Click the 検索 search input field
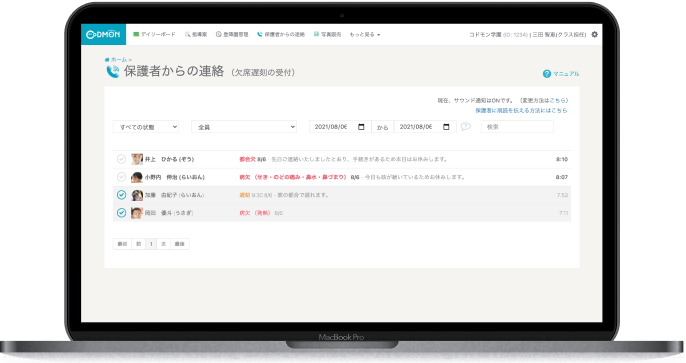This screenshot has height=363, width=686. tap(517, 127)
